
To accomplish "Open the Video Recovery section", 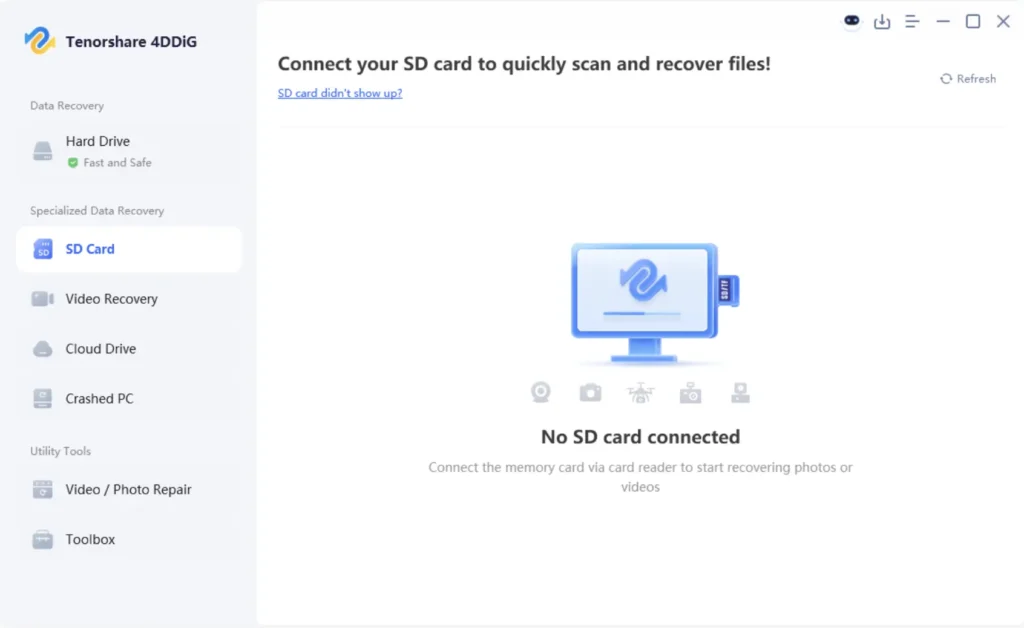I will (111, 299).
